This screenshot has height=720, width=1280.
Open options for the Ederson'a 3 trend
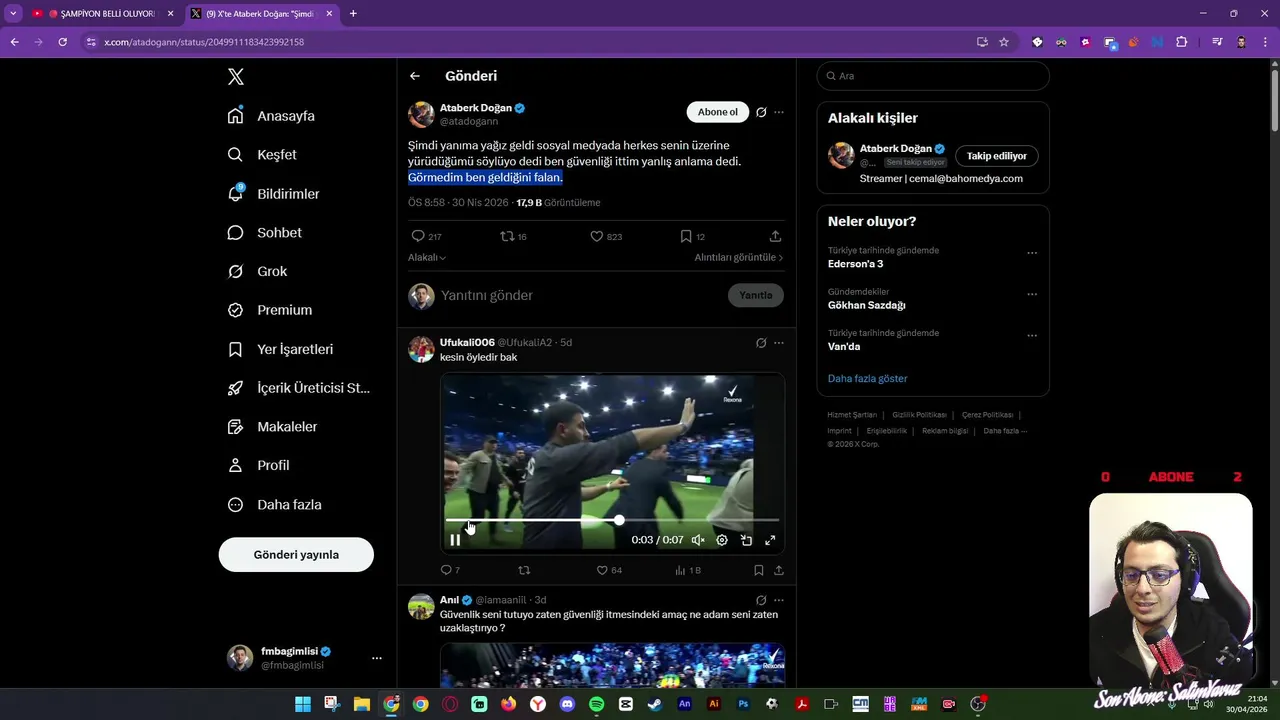(1032, 253)
